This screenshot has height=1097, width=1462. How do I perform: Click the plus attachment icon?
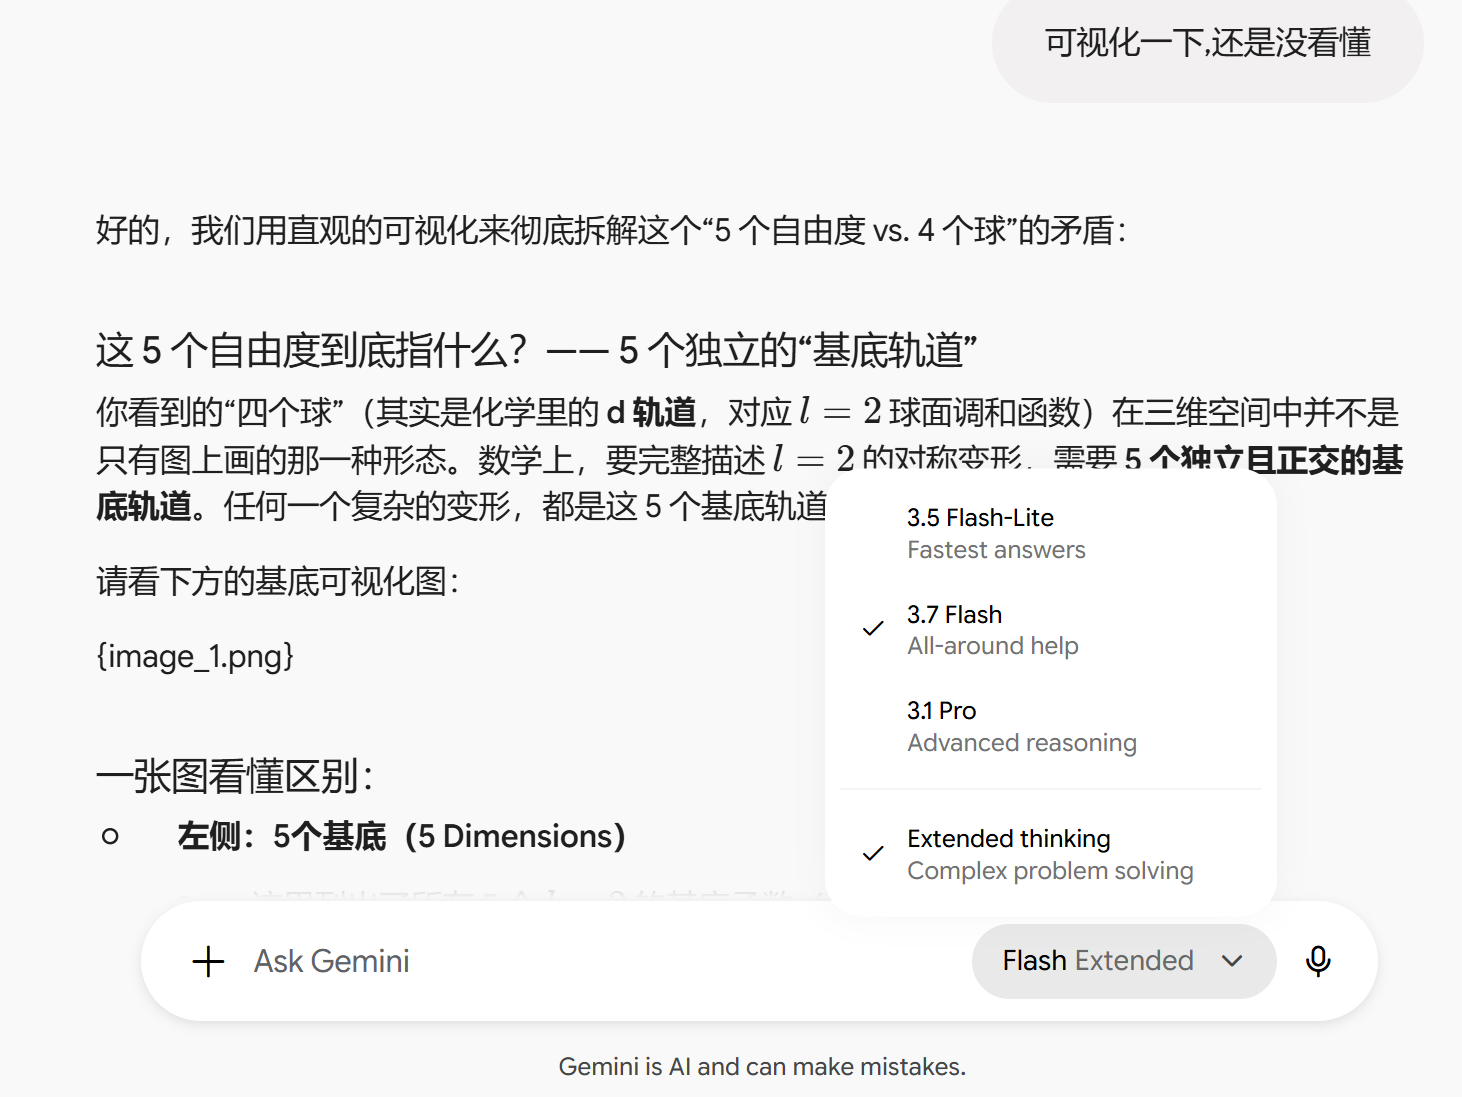tap(208, 961)
